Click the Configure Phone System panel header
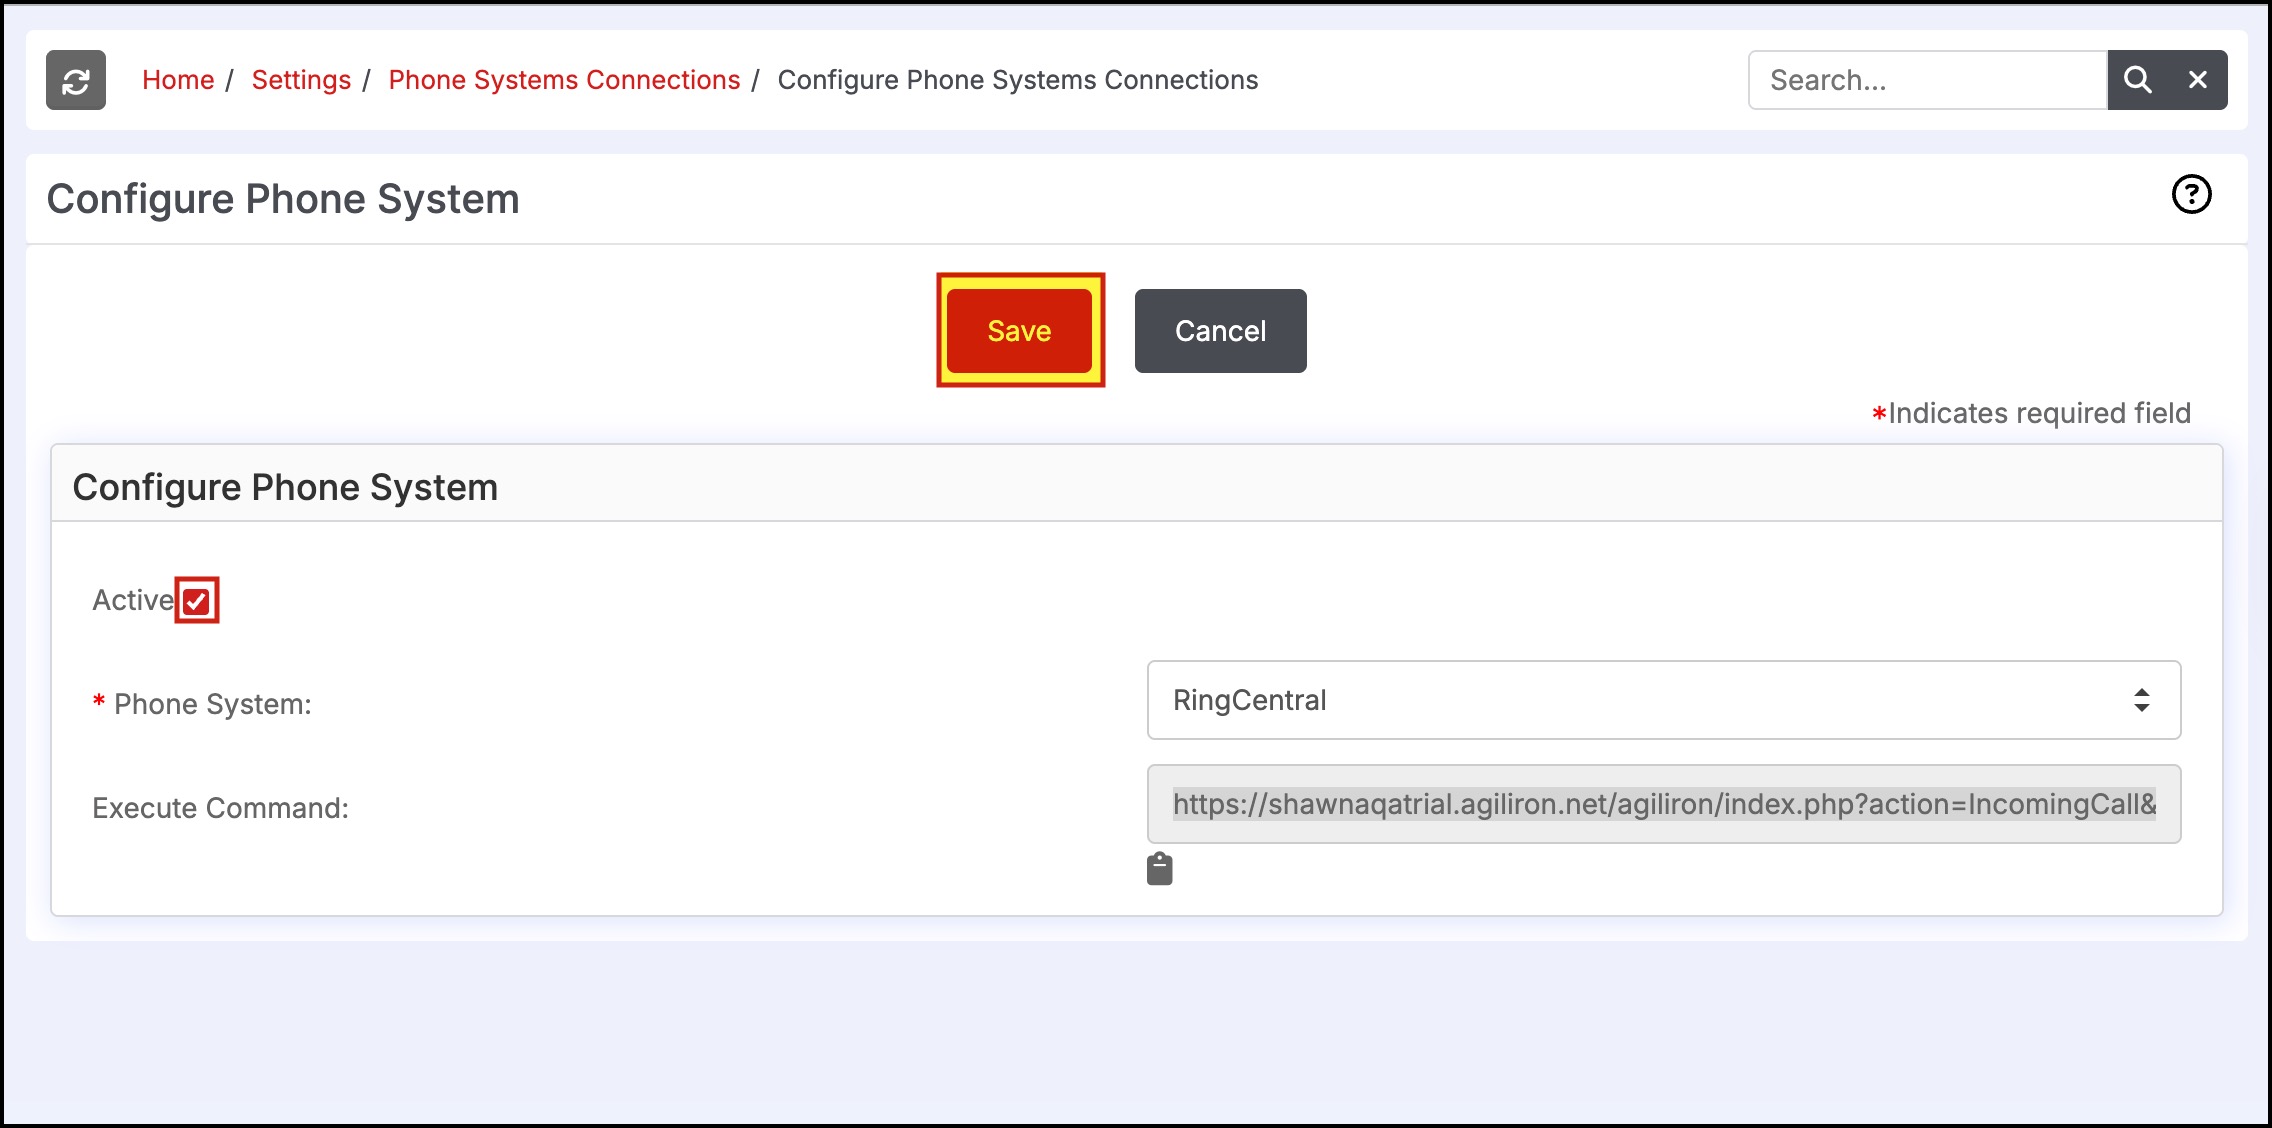 [285, 487]
